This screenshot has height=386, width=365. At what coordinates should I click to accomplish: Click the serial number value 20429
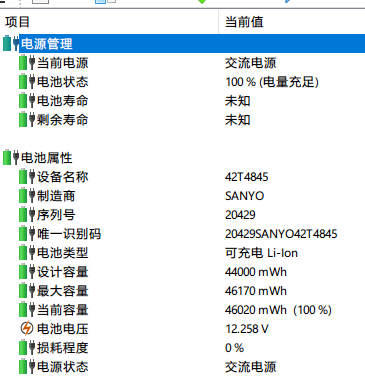point(240,215)
